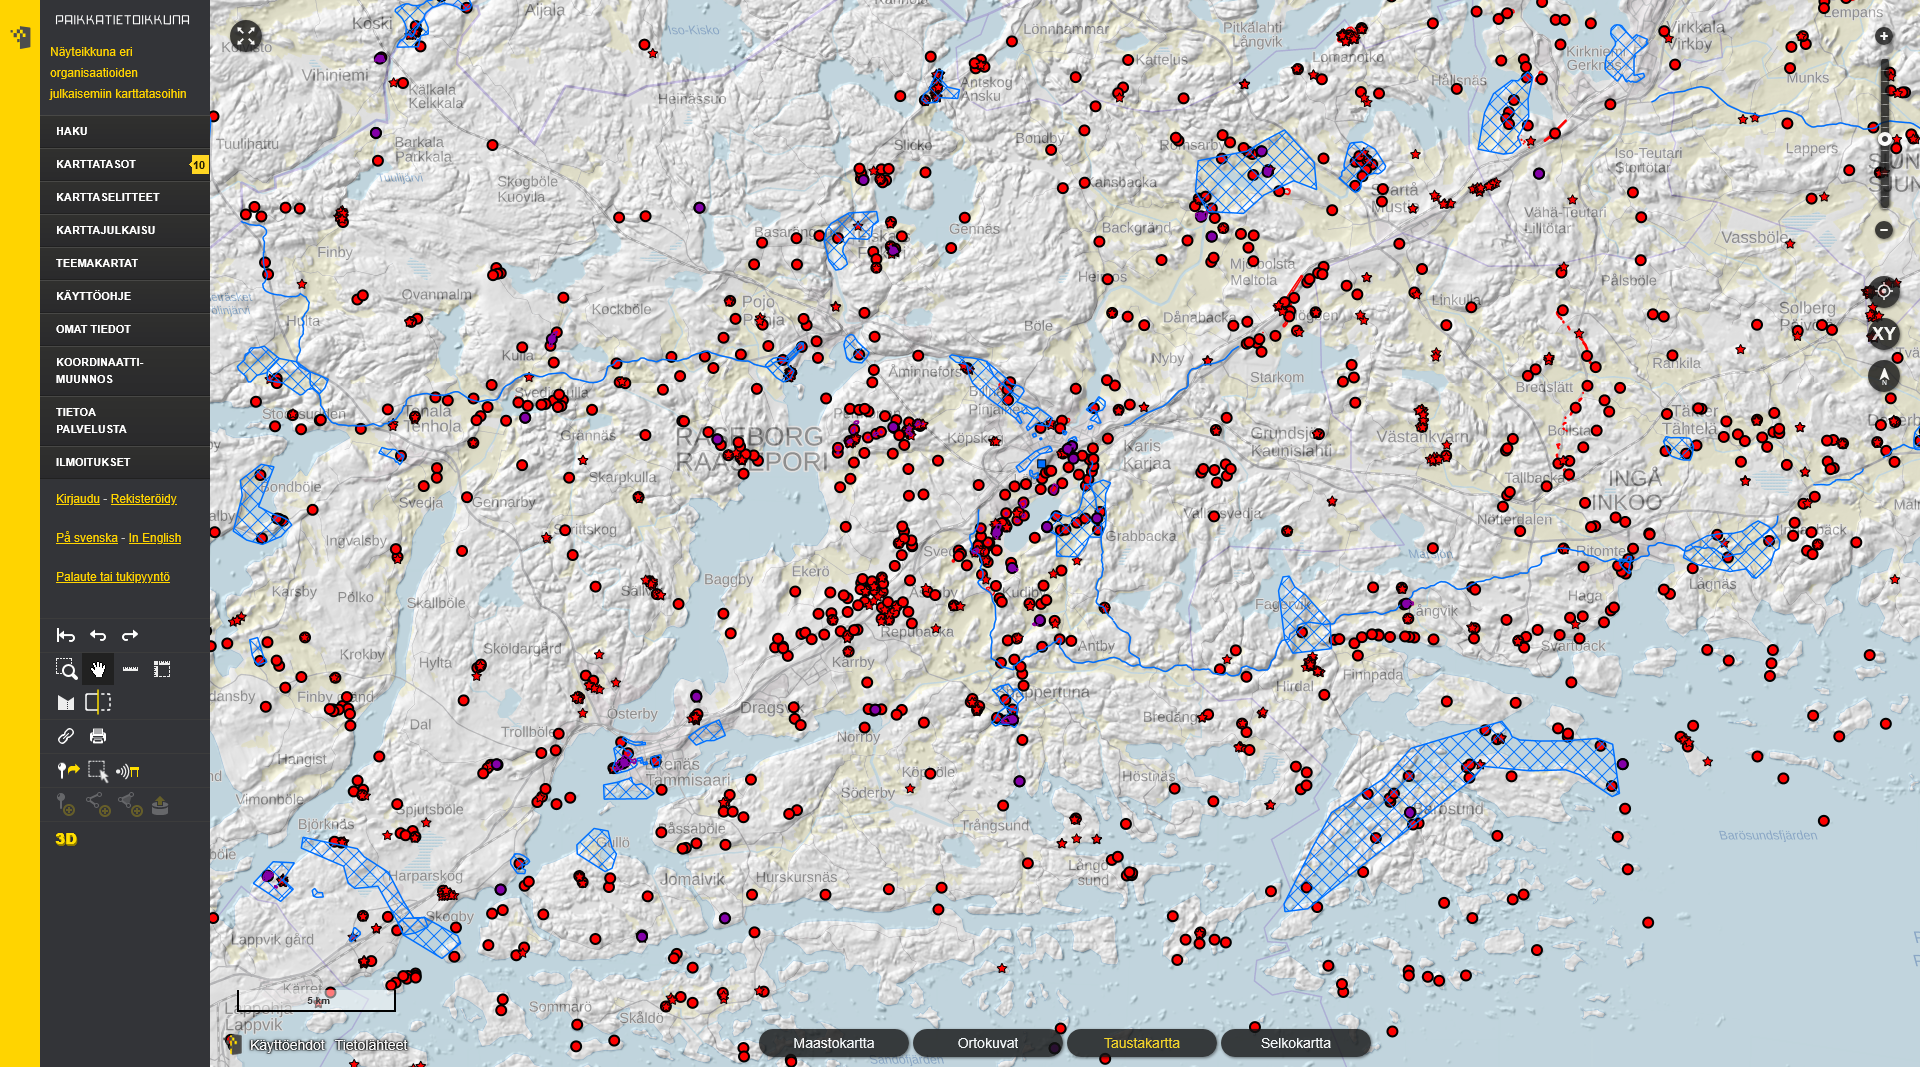Select the area measurement tool

coord(162,669)
